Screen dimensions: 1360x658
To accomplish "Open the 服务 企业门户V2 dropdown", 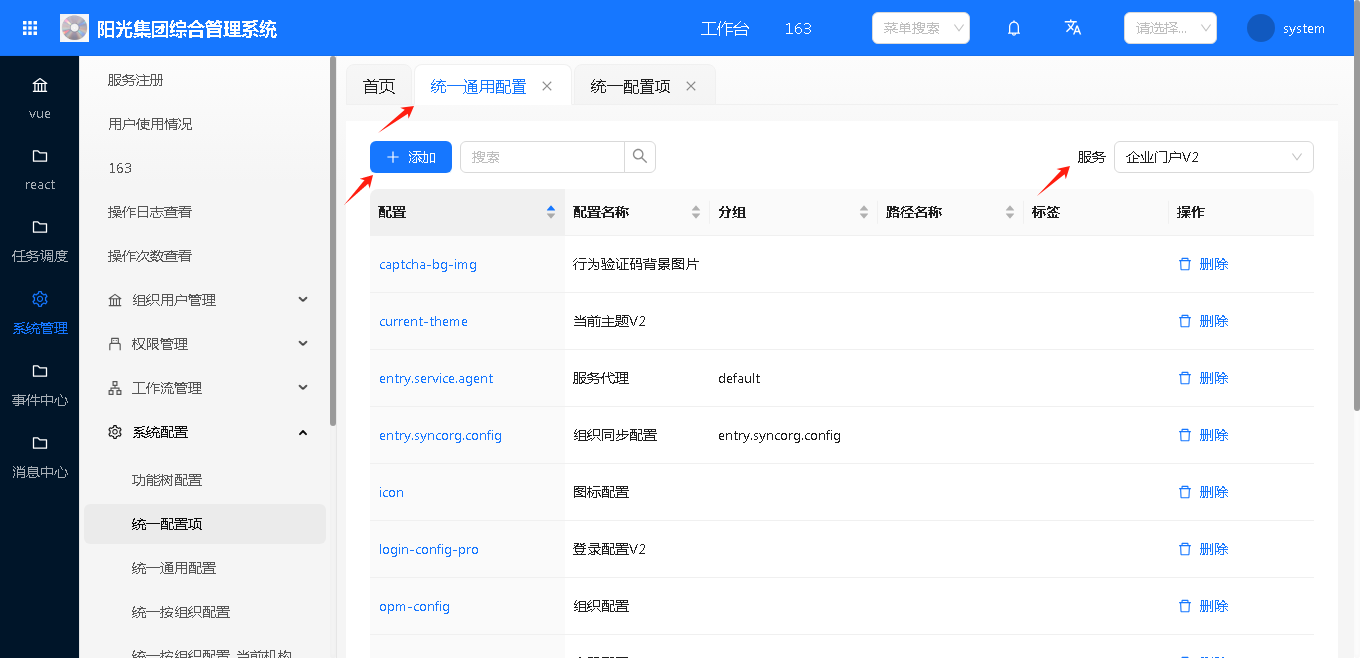I will click(1214, 157).
